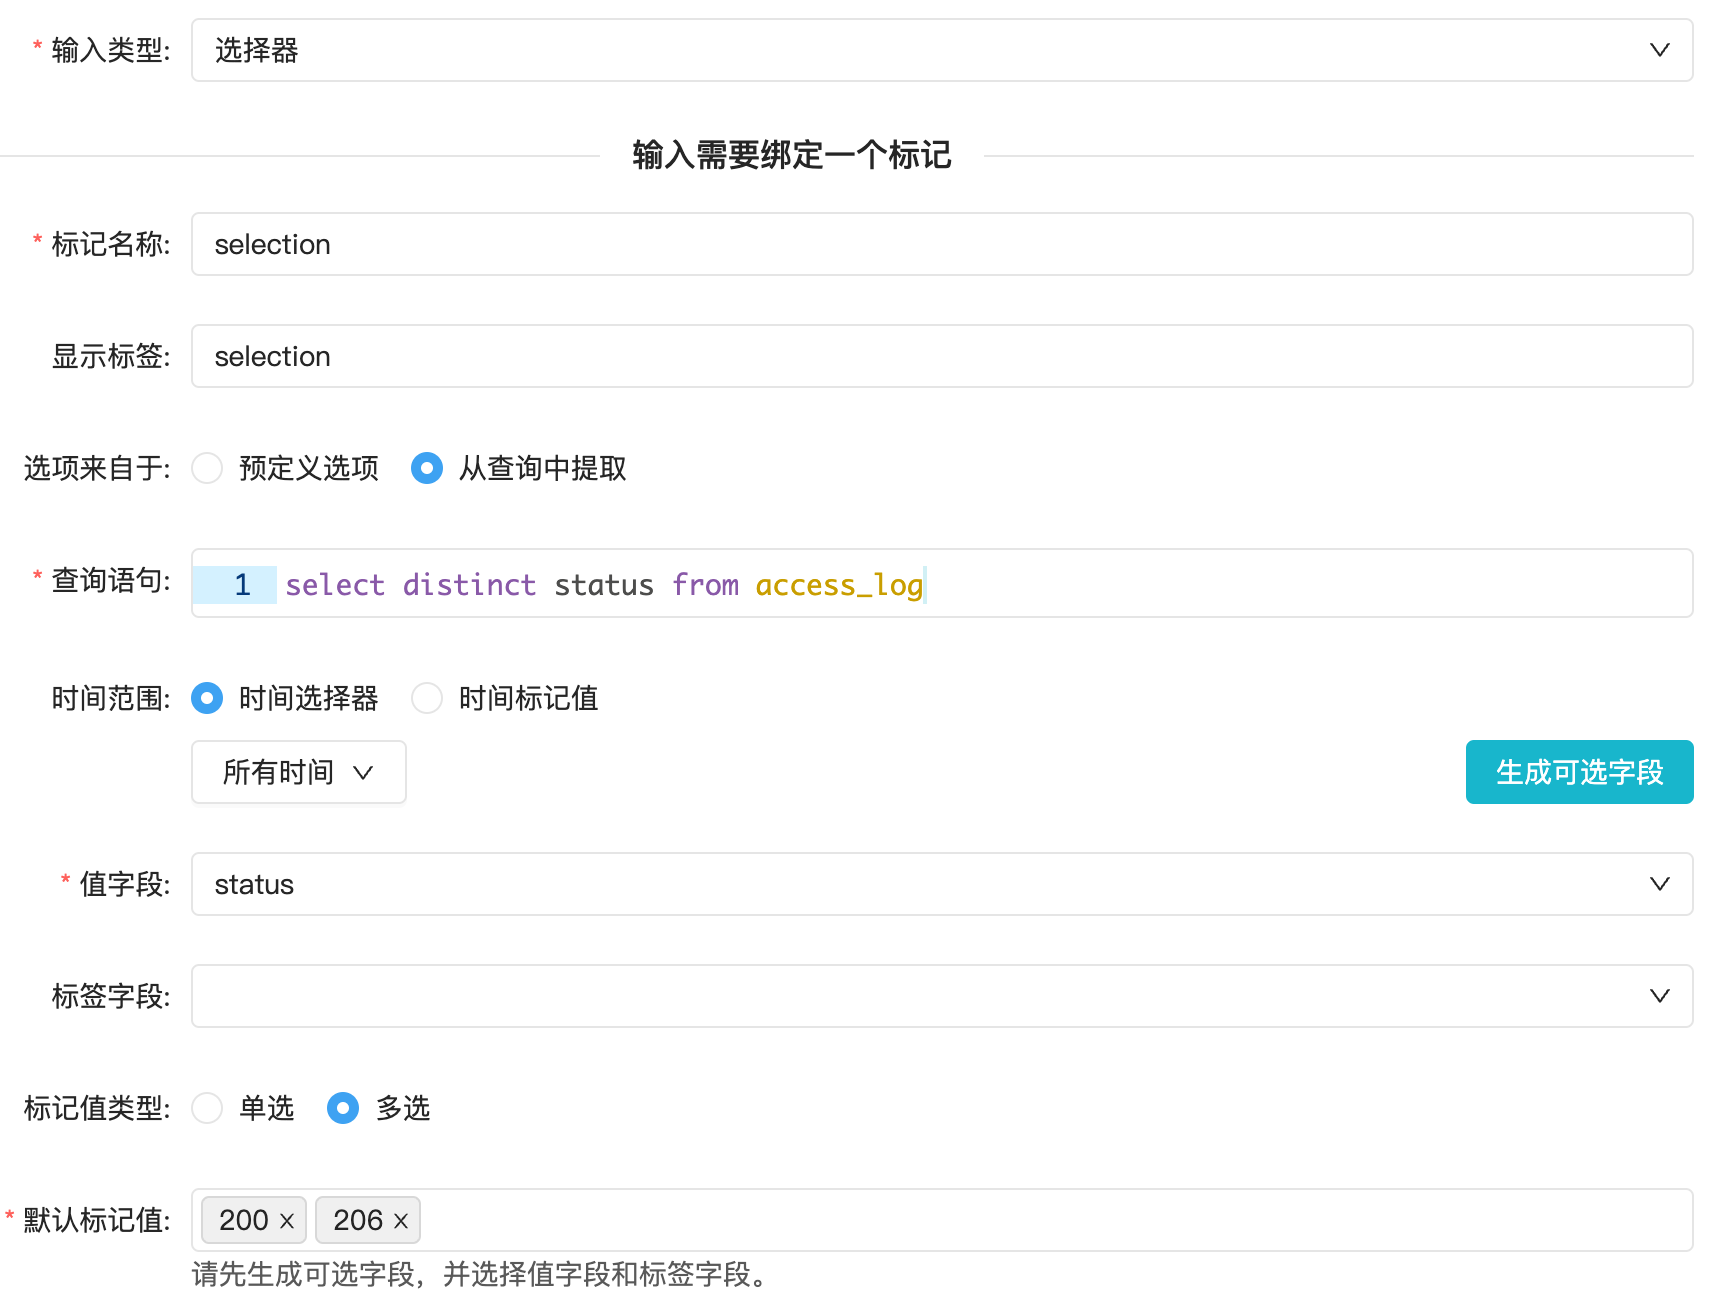Click the 显示标签 input field
Image resolution: width=1716 pixels, height=1312 pixels.
click(x=942, y=356)
